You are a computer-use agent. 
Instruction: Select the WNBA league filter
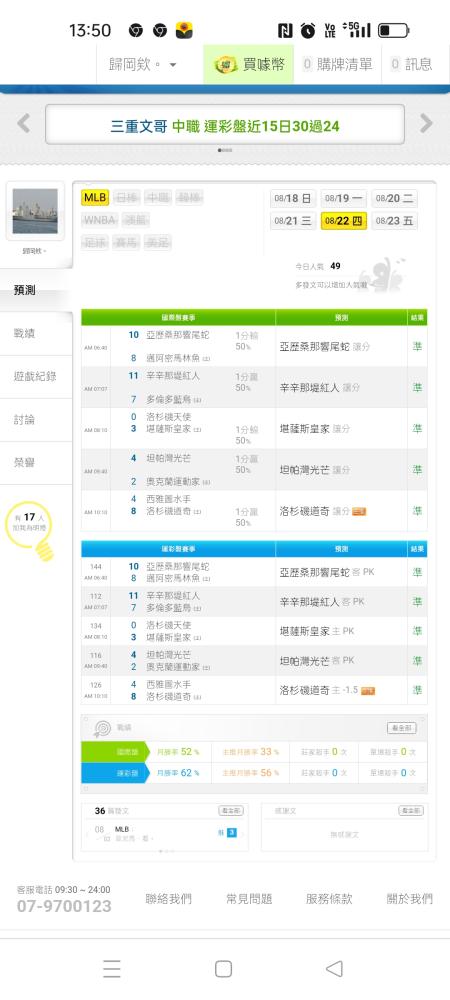tap(99, 220)
